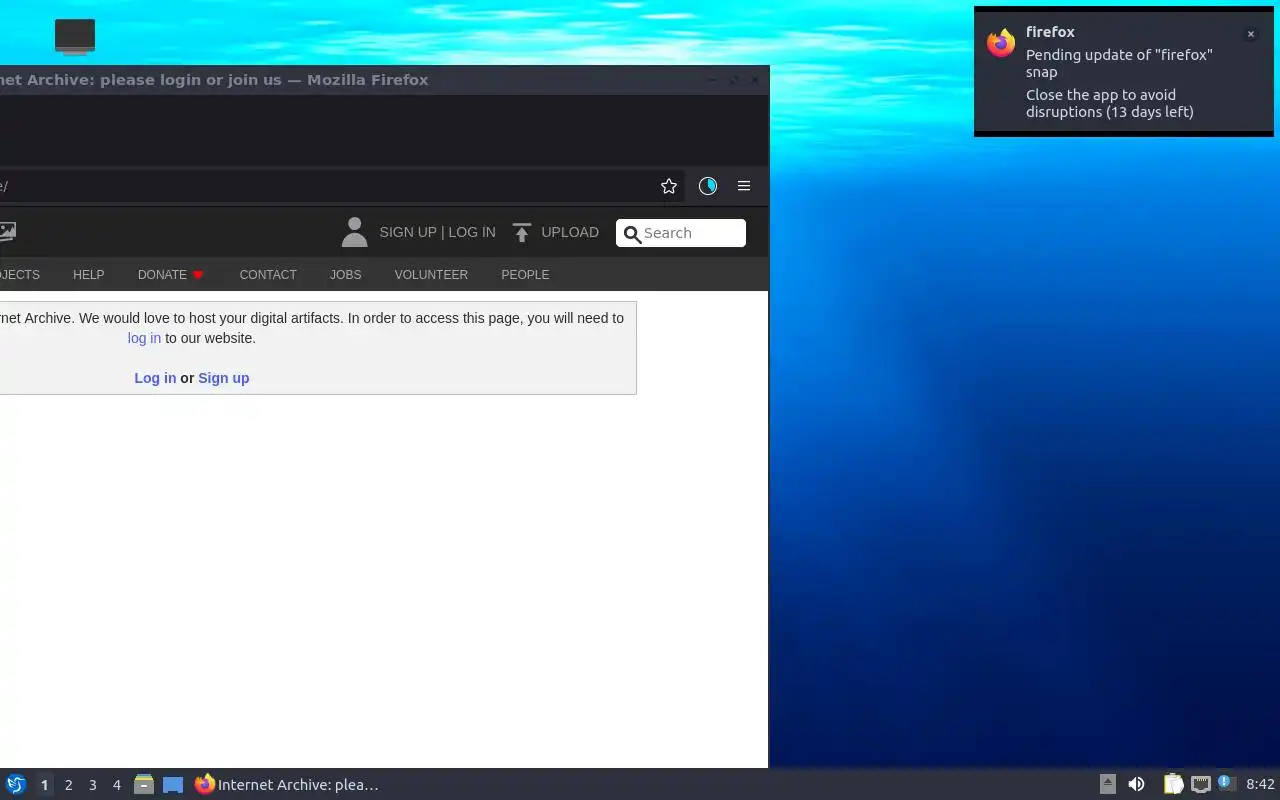Click the network connection tray icon
Screen dimensions: 1280x800
[1201, 784]
